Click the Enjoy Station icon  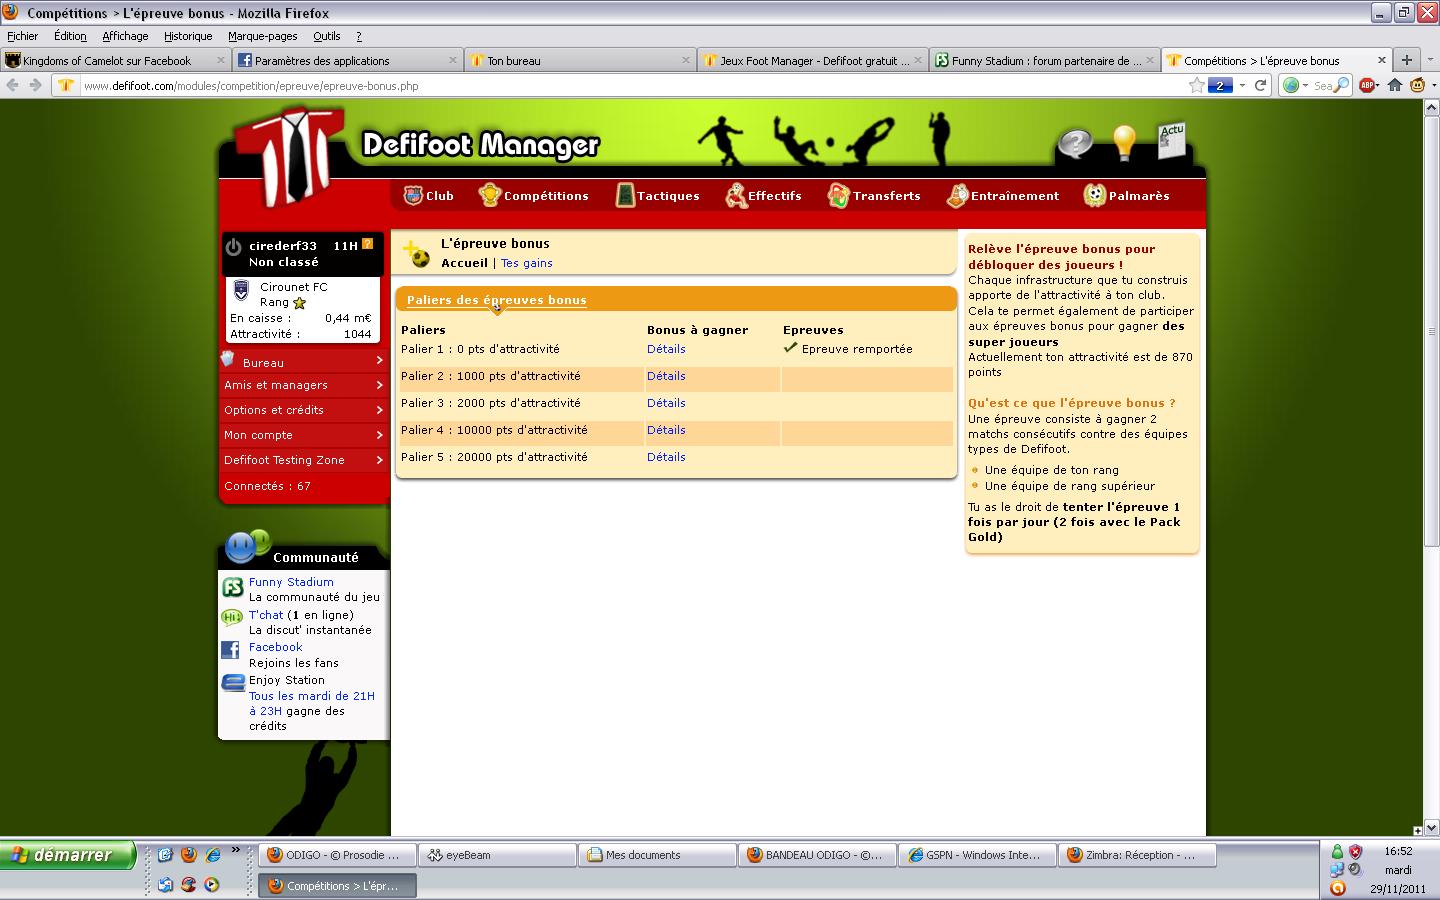point(233,683)
